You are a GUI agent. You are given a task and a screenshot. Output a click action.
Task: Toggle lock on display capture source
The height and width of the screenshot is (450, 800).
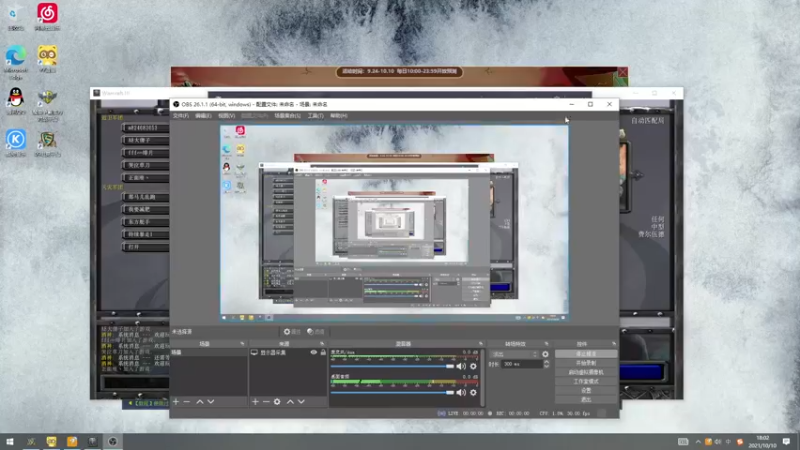(x=323, y=353)
